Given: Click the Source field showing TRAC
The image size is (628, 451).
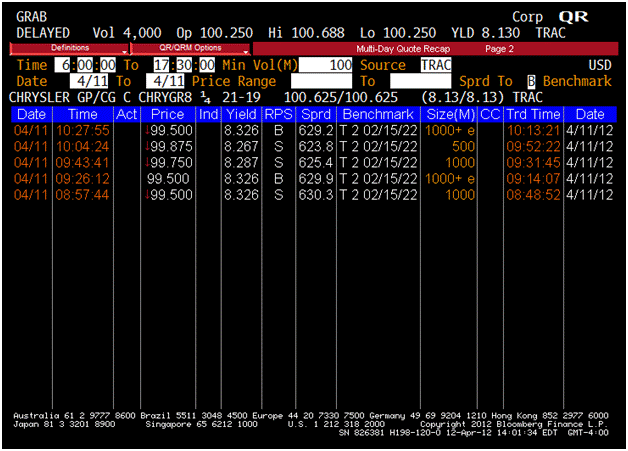Looking at the screenshot, I should 436,65.
